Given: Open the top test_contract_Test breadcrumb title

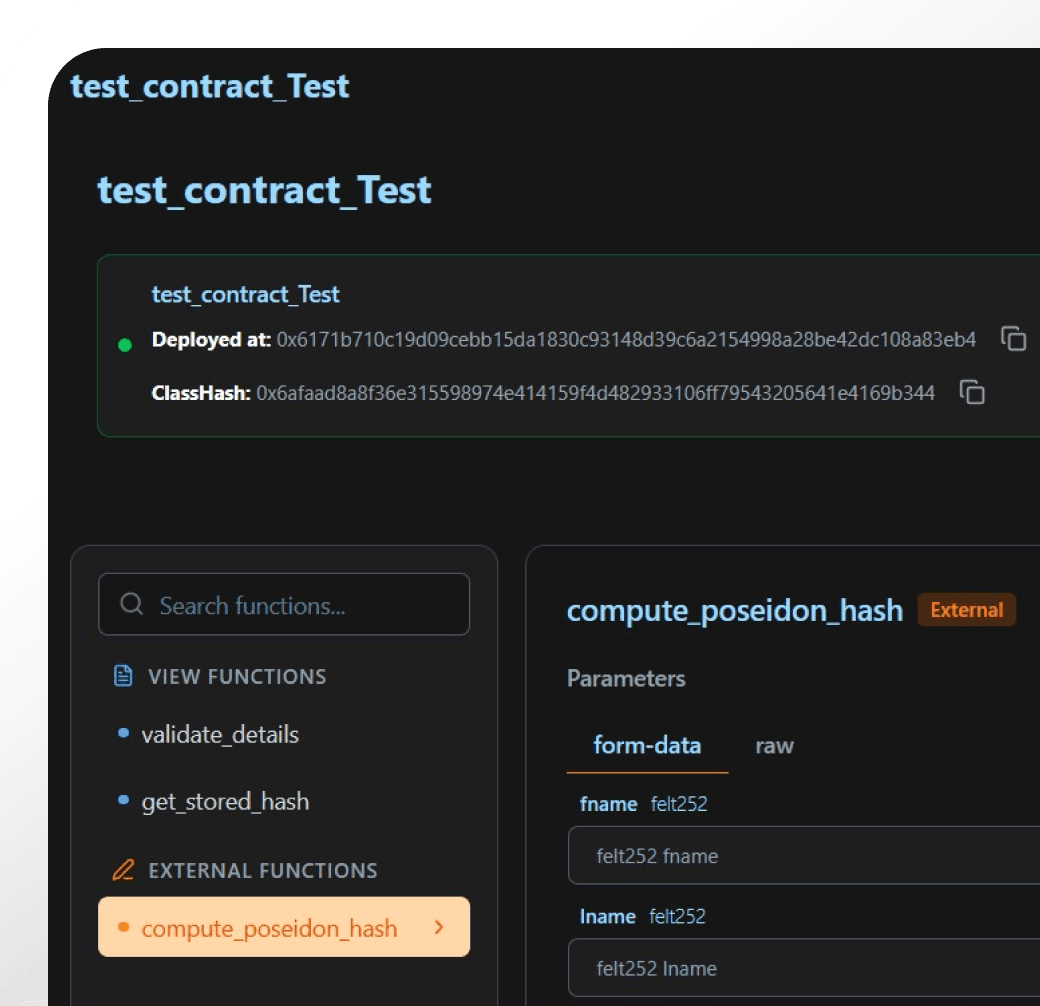Looking at the screenshot, I should pos(210,86).
